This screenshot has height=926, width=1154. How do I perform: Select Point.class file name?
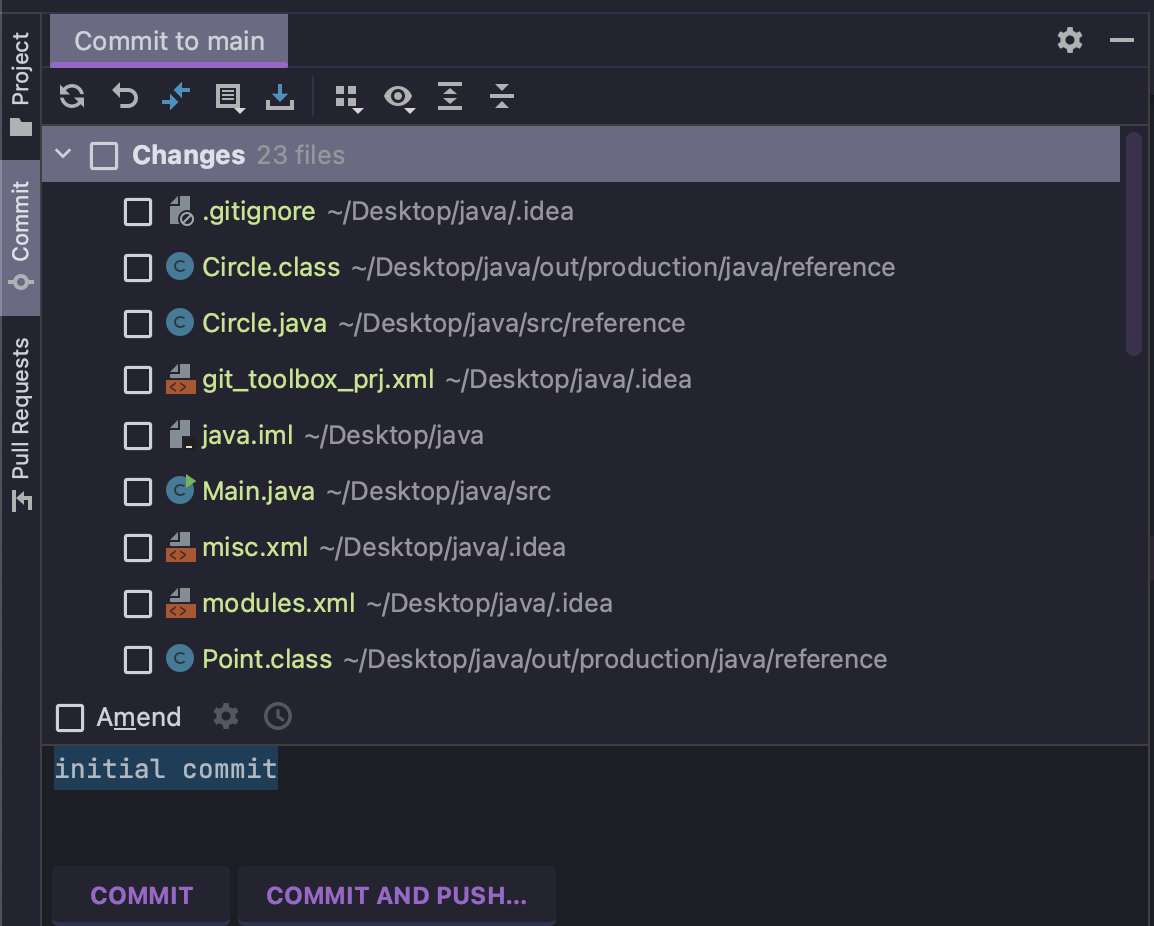tap(266, 659)
